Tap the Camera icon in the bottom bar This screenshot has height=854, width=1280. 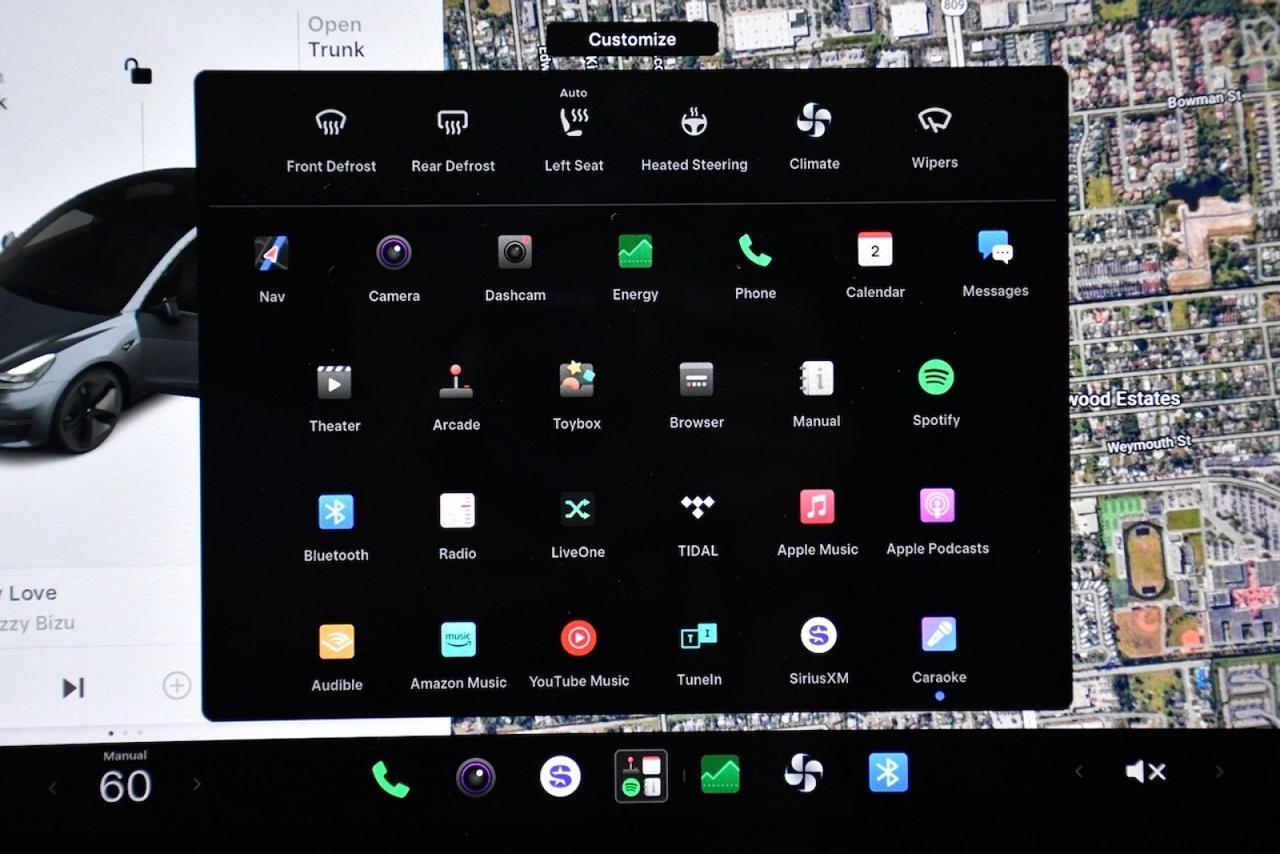pyautogui.click(x=475, y=777)
